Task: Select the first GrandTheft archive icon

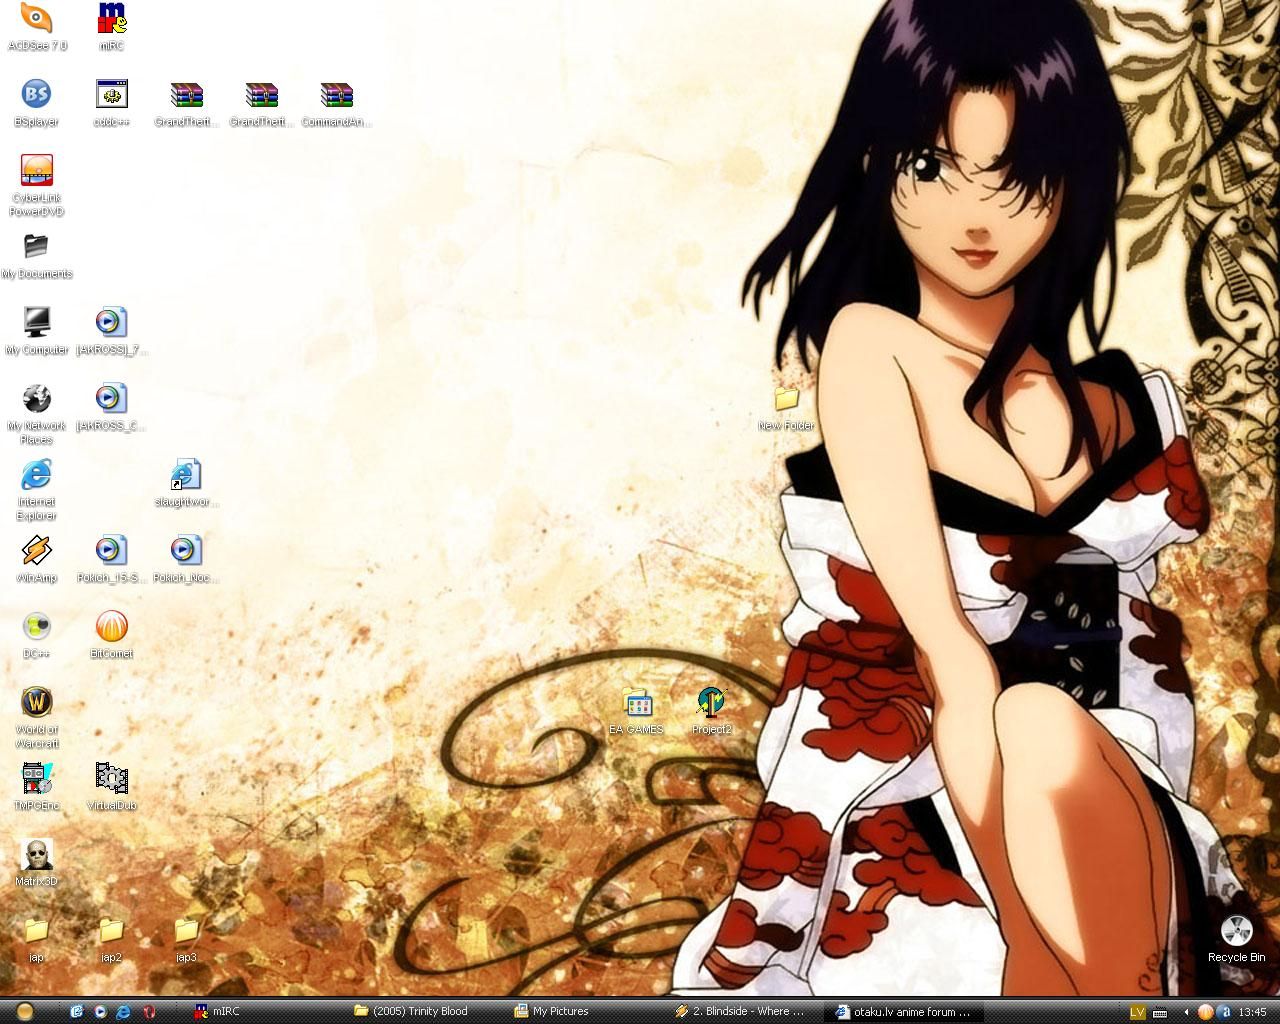Action: point(187,102)
